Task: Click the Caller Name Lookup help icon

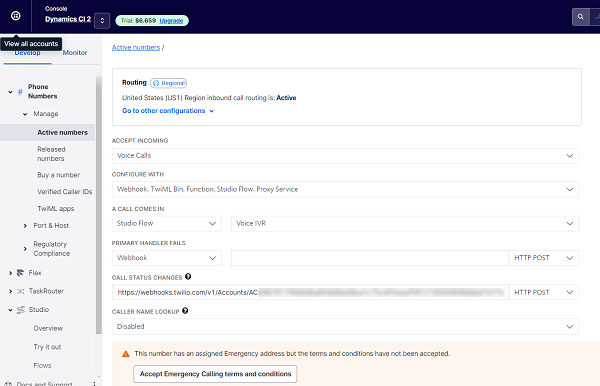Action: 185,311
